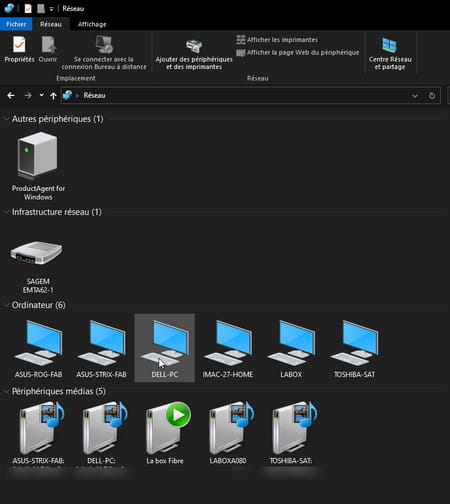This screenshot has width=450, height=504.
Task: Open address bar history dropdown
Action: [415, 96]
